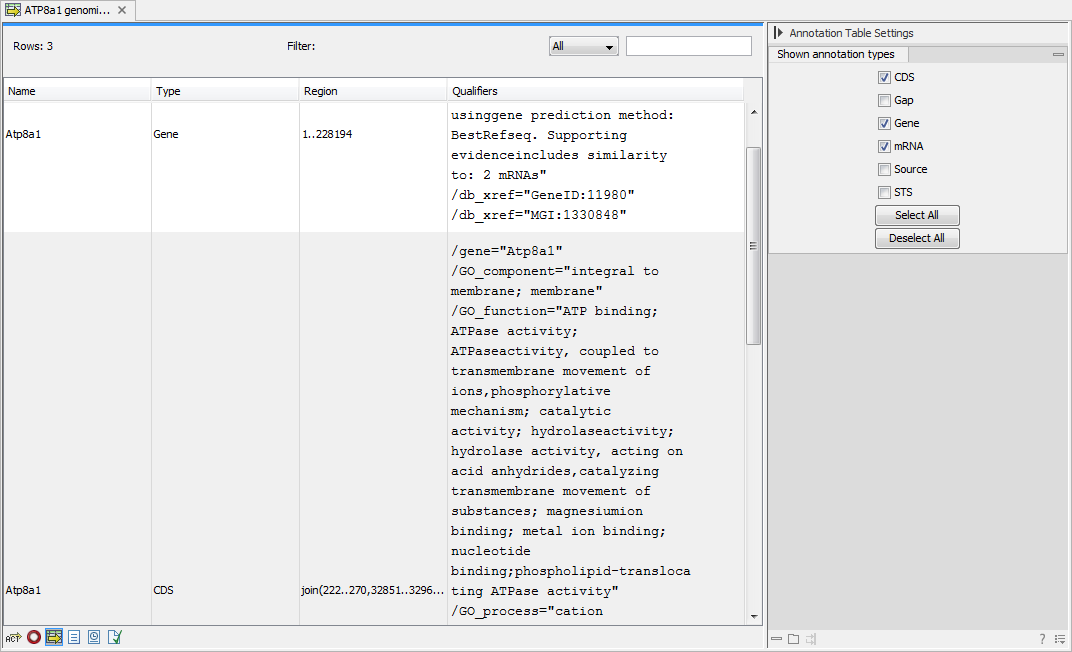Close the ATP8a1 genomic tab
The width and height of the screenshot is (1072, 652).
(123, 11)
